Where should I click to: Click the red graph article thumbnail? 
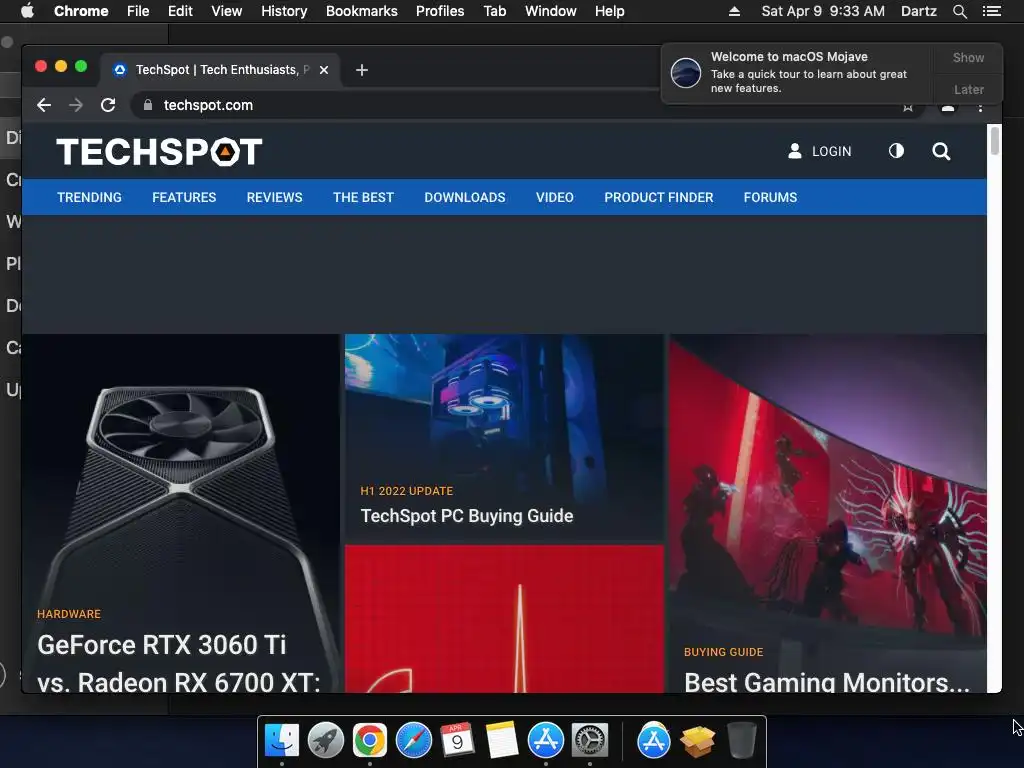(504, 619)
